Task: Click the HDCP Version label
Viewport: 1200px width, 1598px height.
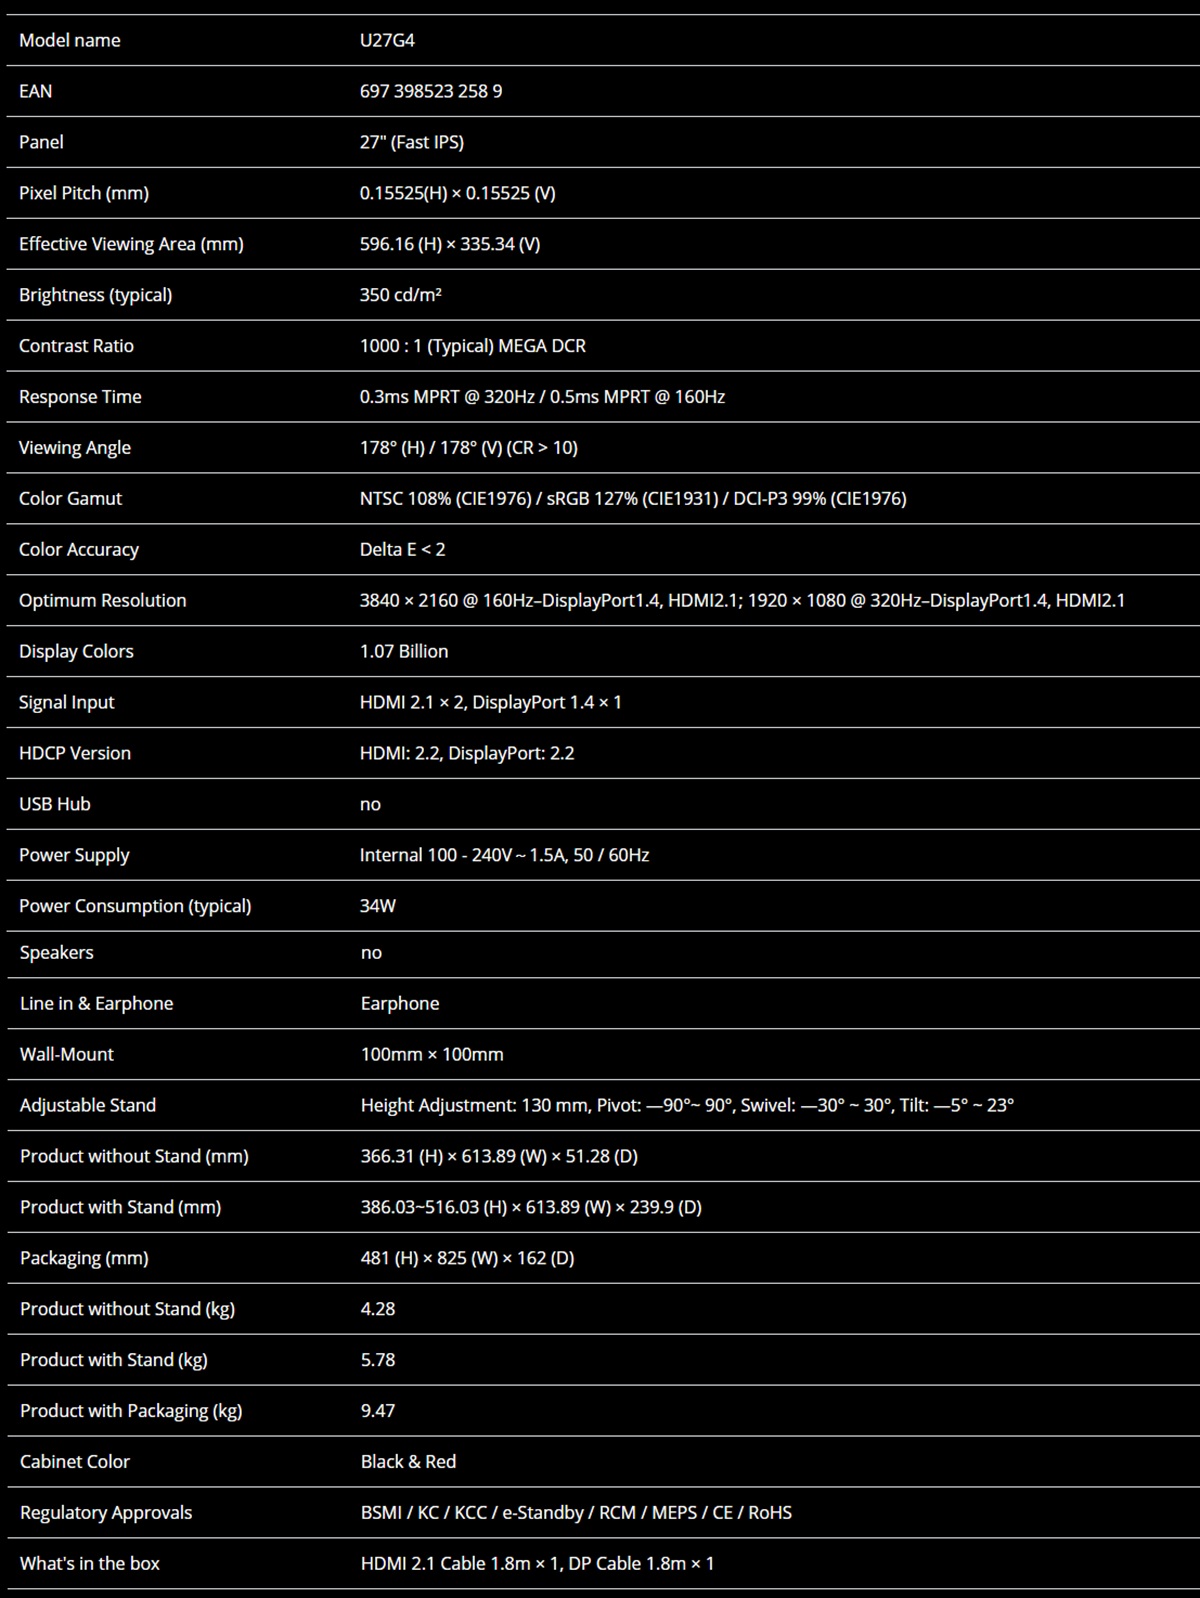Action: coord(75,754)
